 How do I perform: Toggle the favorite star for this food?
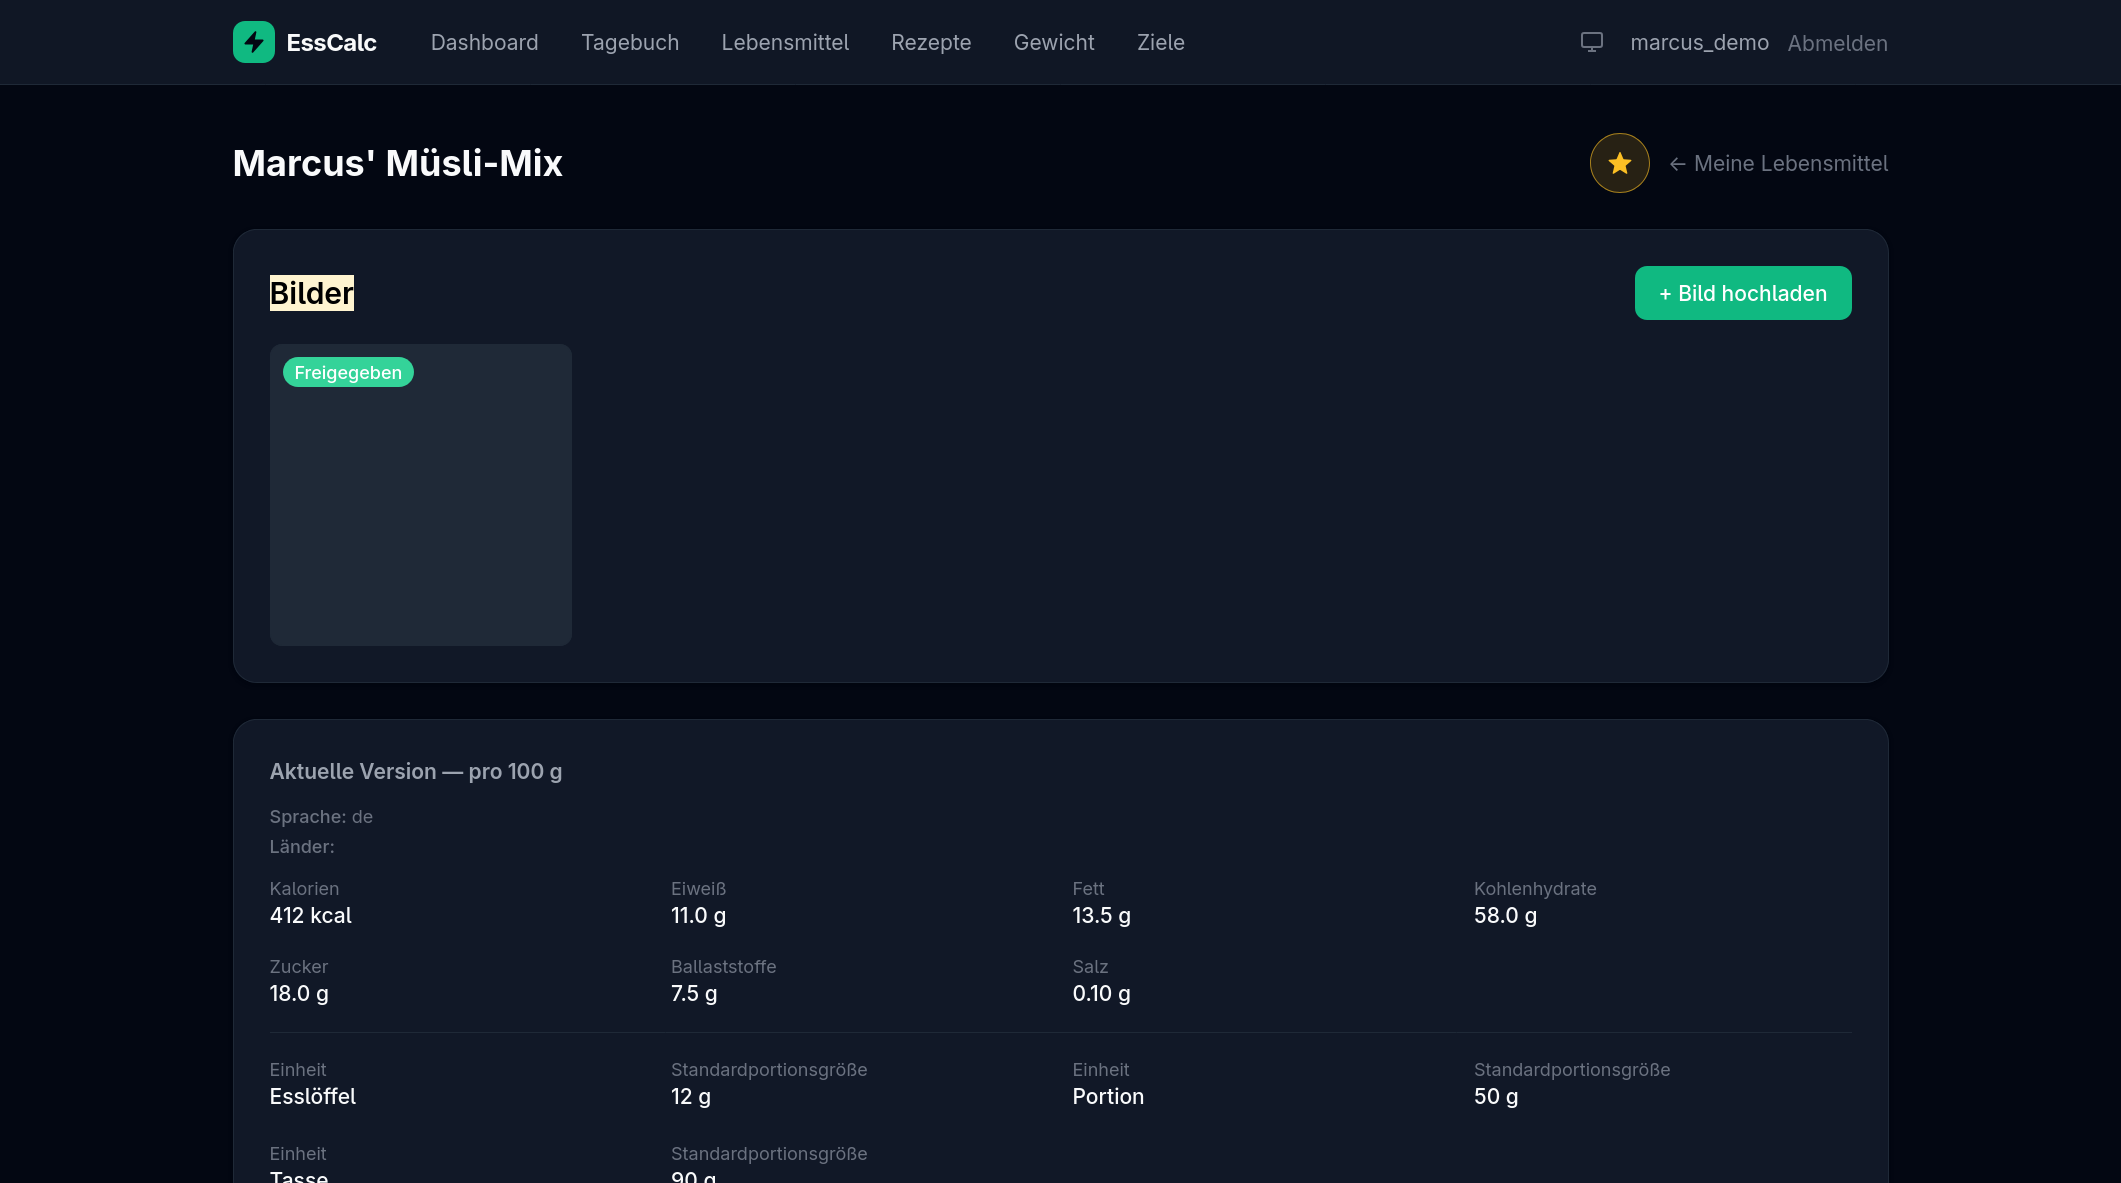1619,163
